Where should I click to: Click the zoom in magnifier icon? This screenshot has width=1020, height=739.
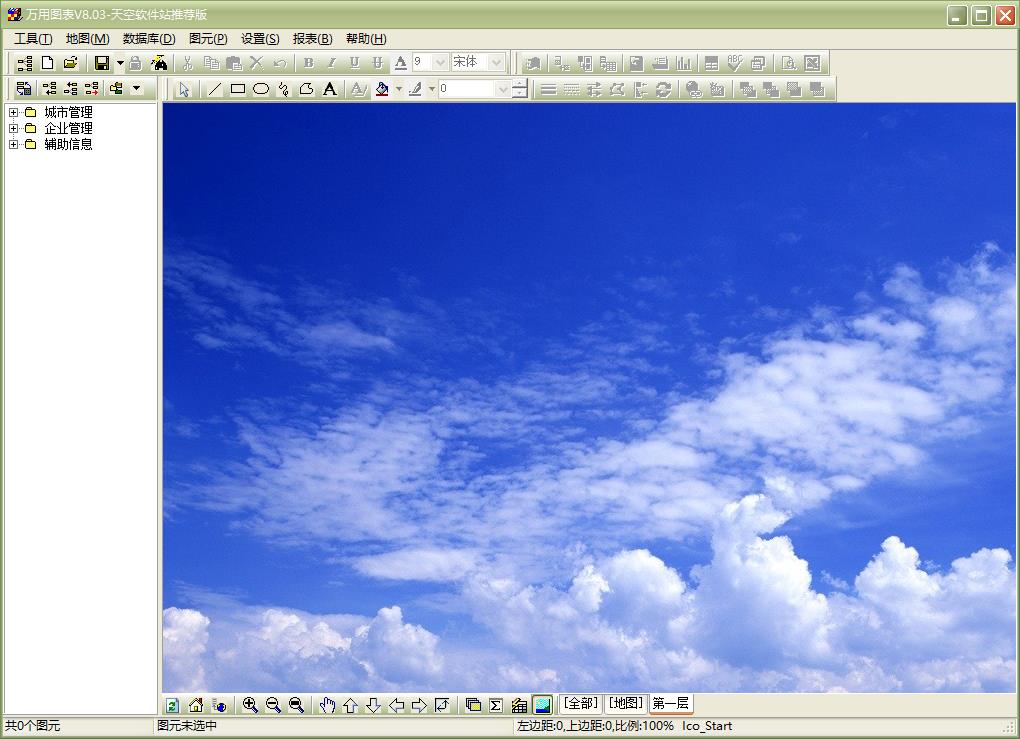click(x=250, y=705)
